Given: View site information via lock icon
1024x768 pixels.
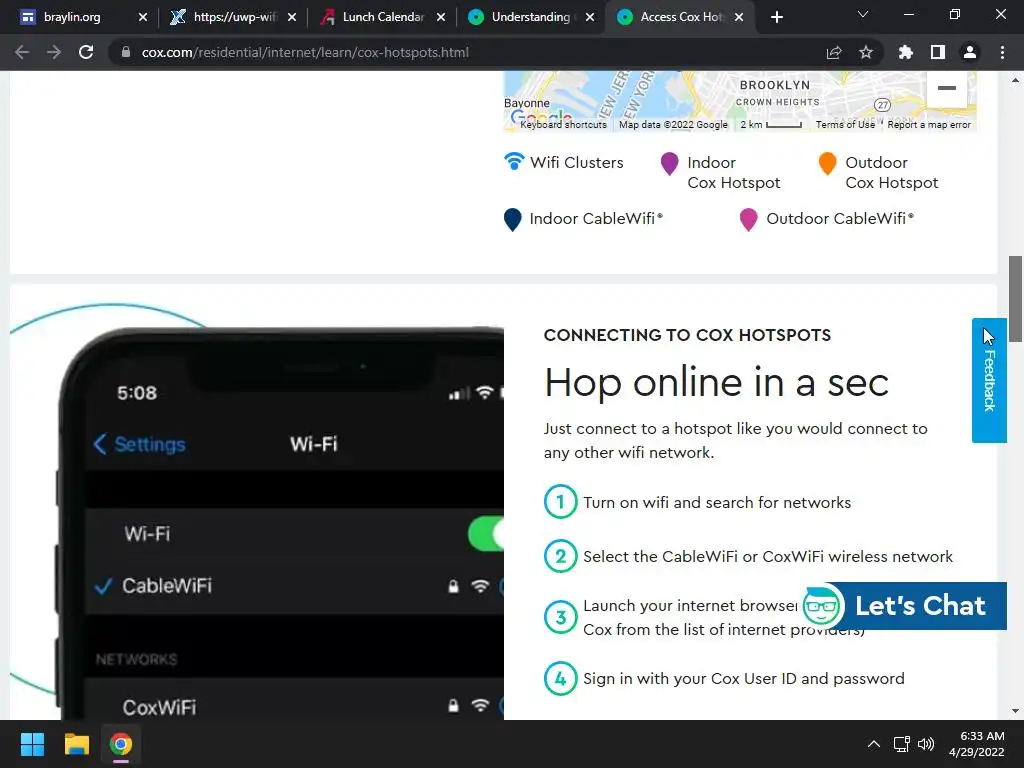Looking at the screenshot, I should pos(126,52).
